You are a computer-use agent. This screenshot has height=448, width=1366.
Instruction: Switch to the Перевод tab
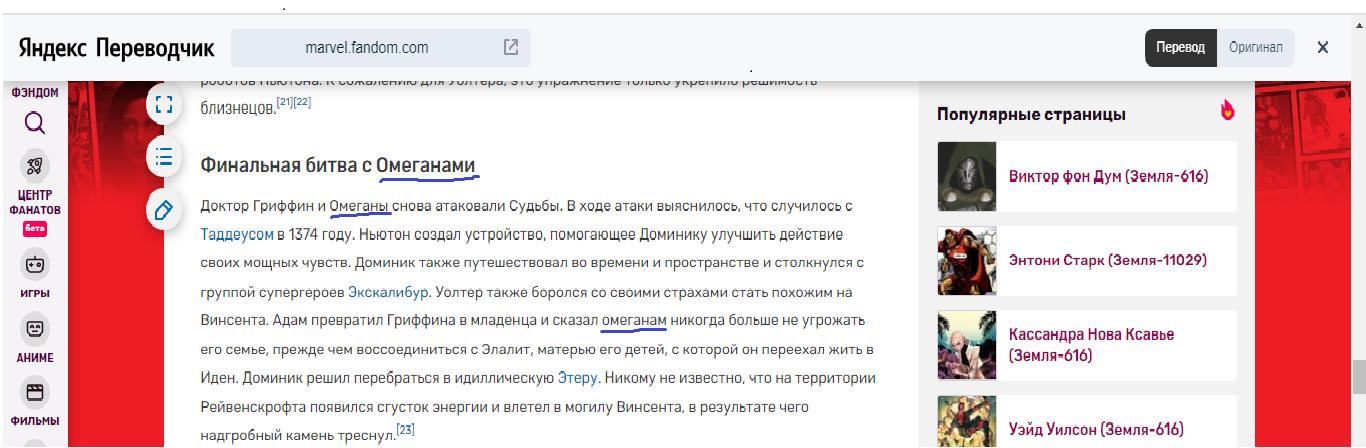(x=1181, y=47)
